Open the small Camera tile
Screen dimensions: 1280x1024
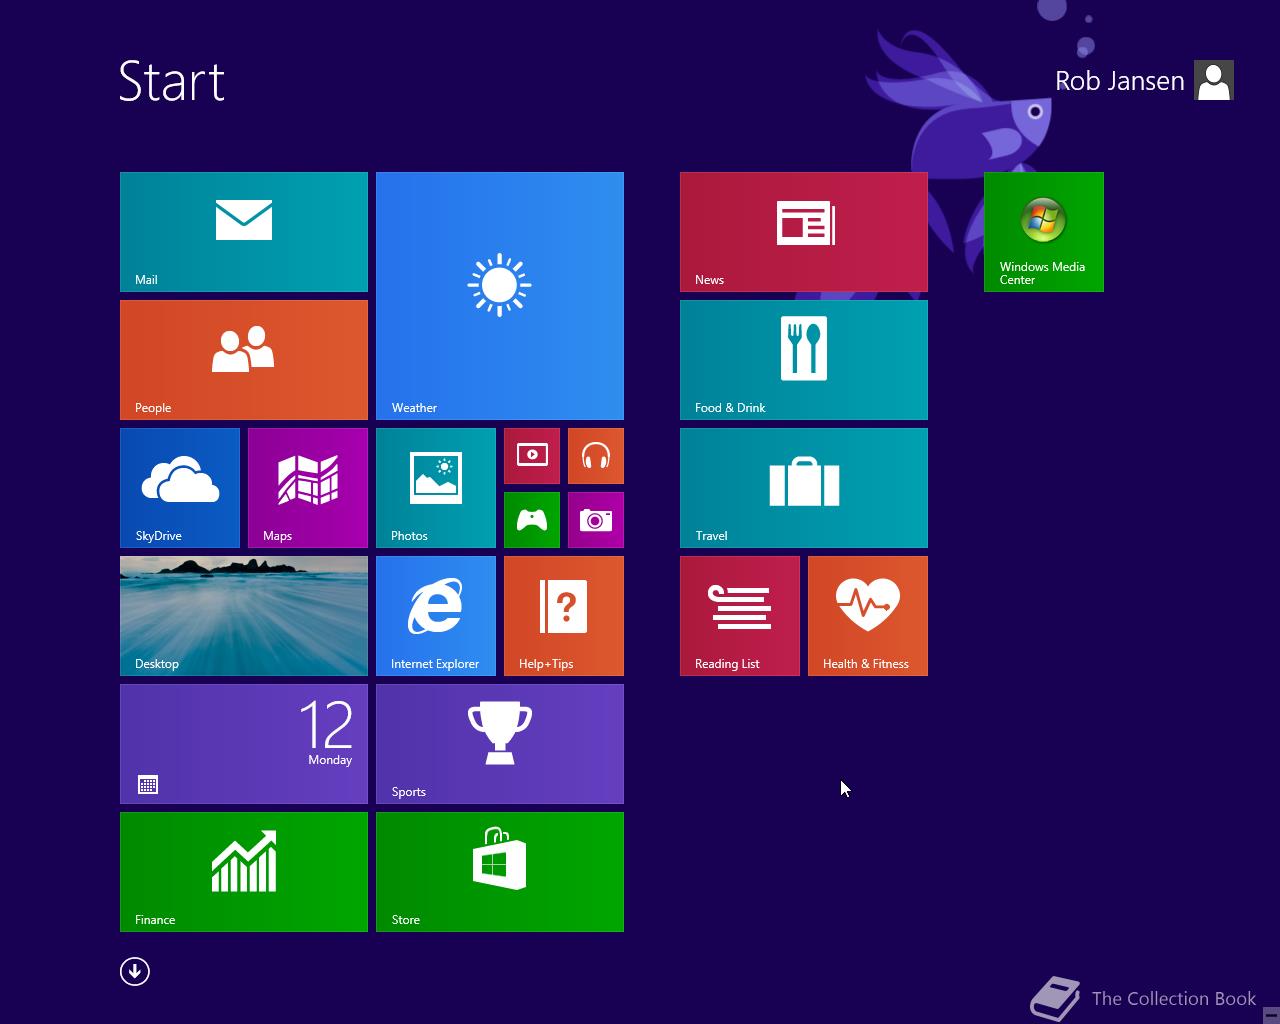tap(596, 520)
